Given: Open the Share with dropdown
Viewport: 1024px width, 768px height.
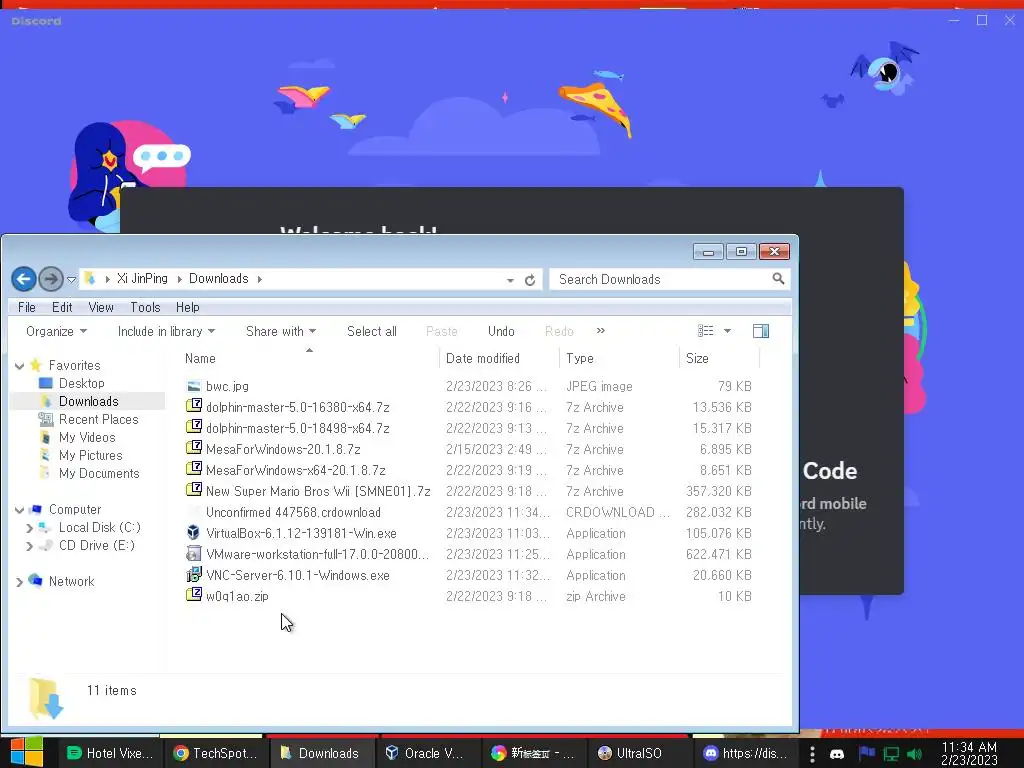Looking at the screenshot, I should (x=281, y=331).
